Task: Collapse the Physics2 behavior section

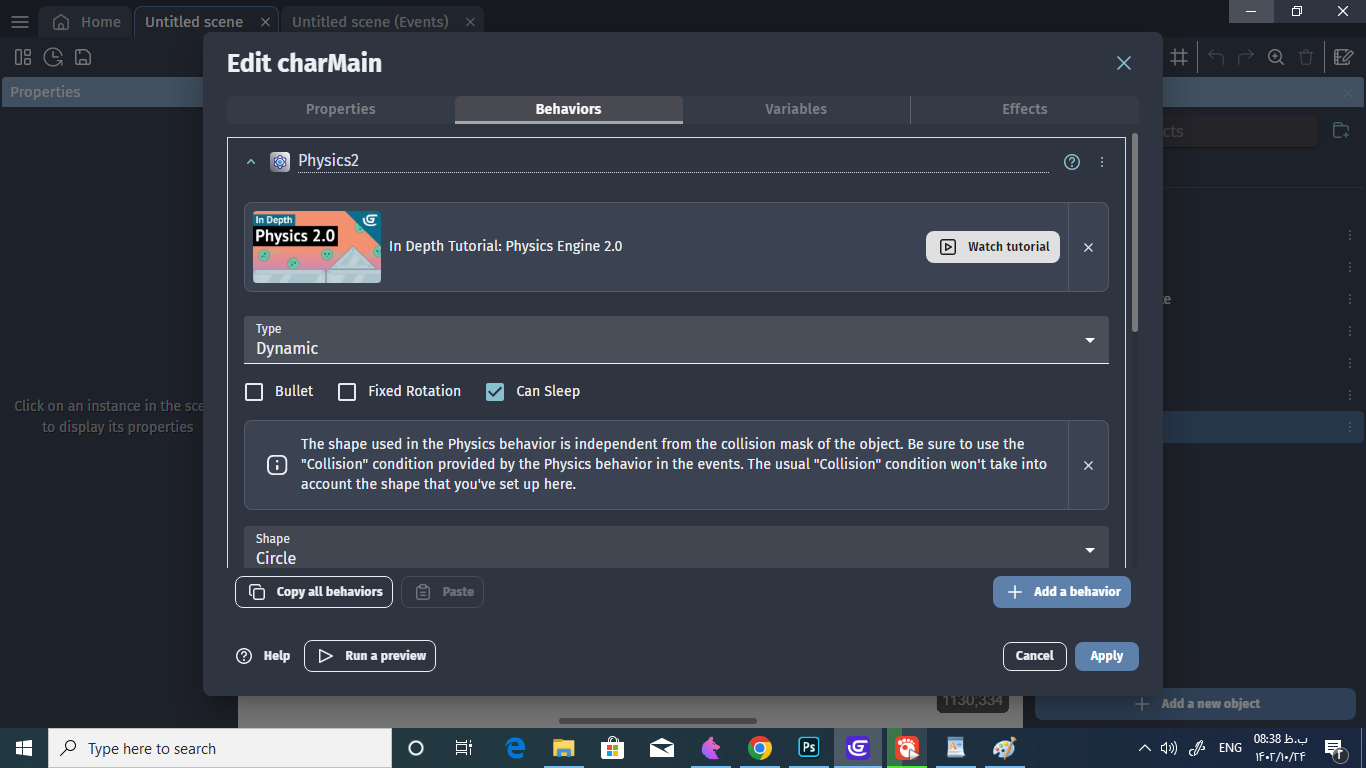Action: pos(251,162)
